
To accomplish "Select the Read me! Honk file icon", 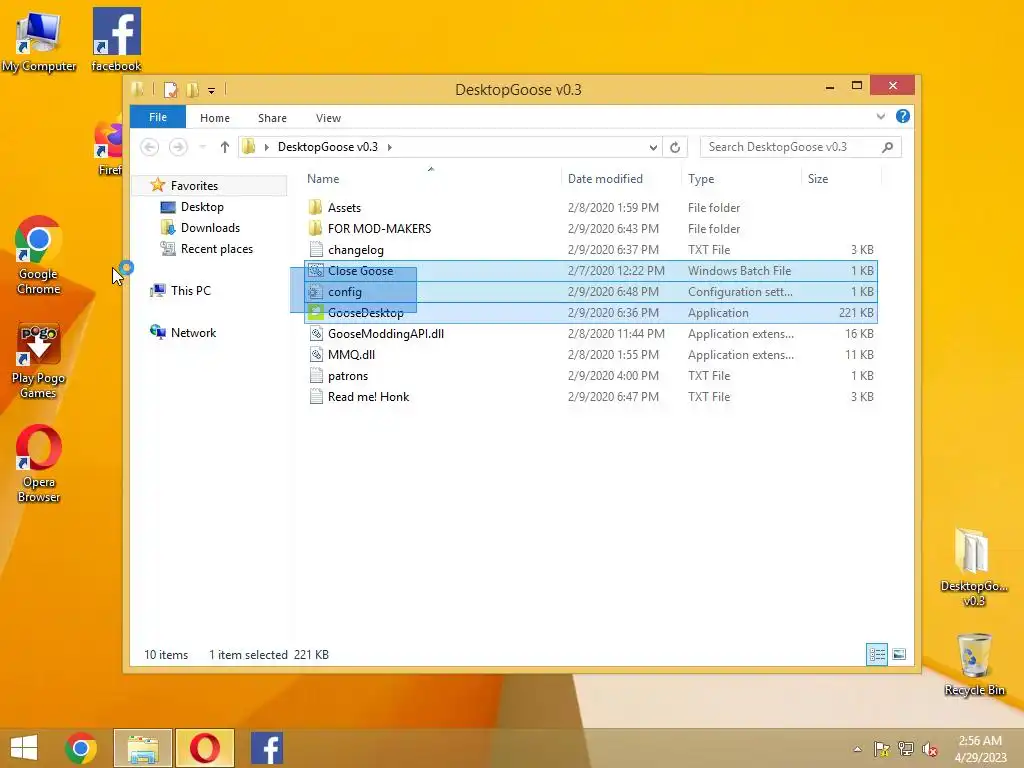I will (x=316, y=396).
